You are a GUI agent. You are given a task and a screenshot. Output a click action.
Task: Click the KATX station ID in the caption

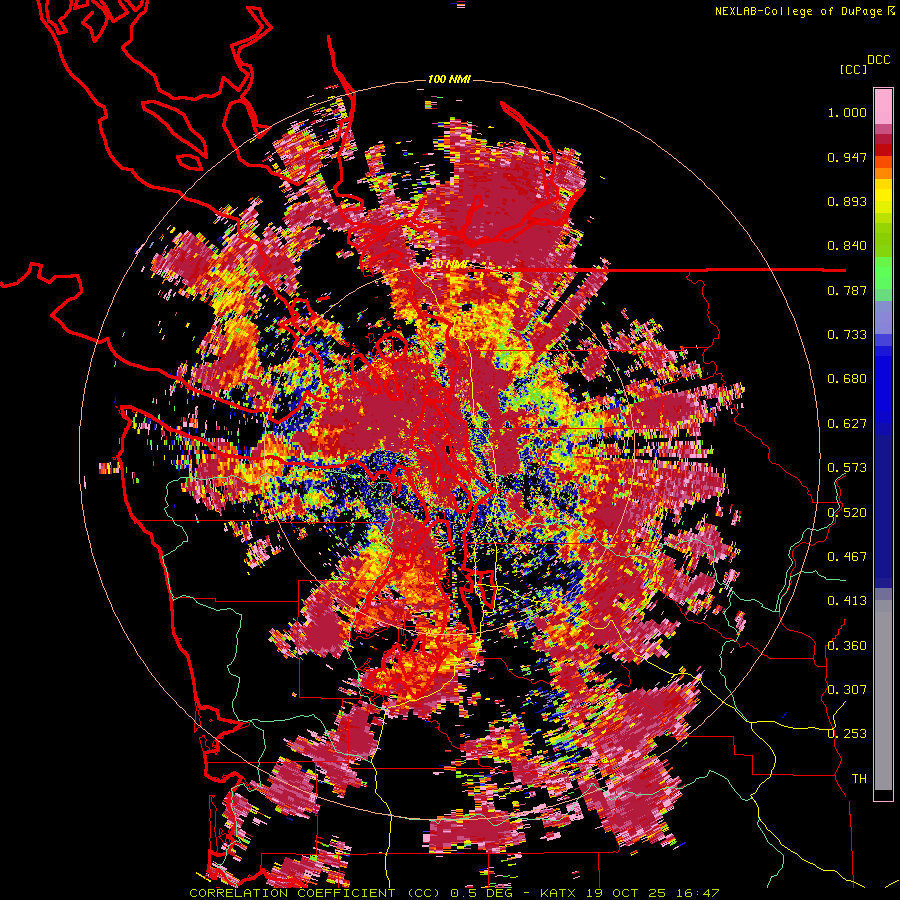[560, 893]
